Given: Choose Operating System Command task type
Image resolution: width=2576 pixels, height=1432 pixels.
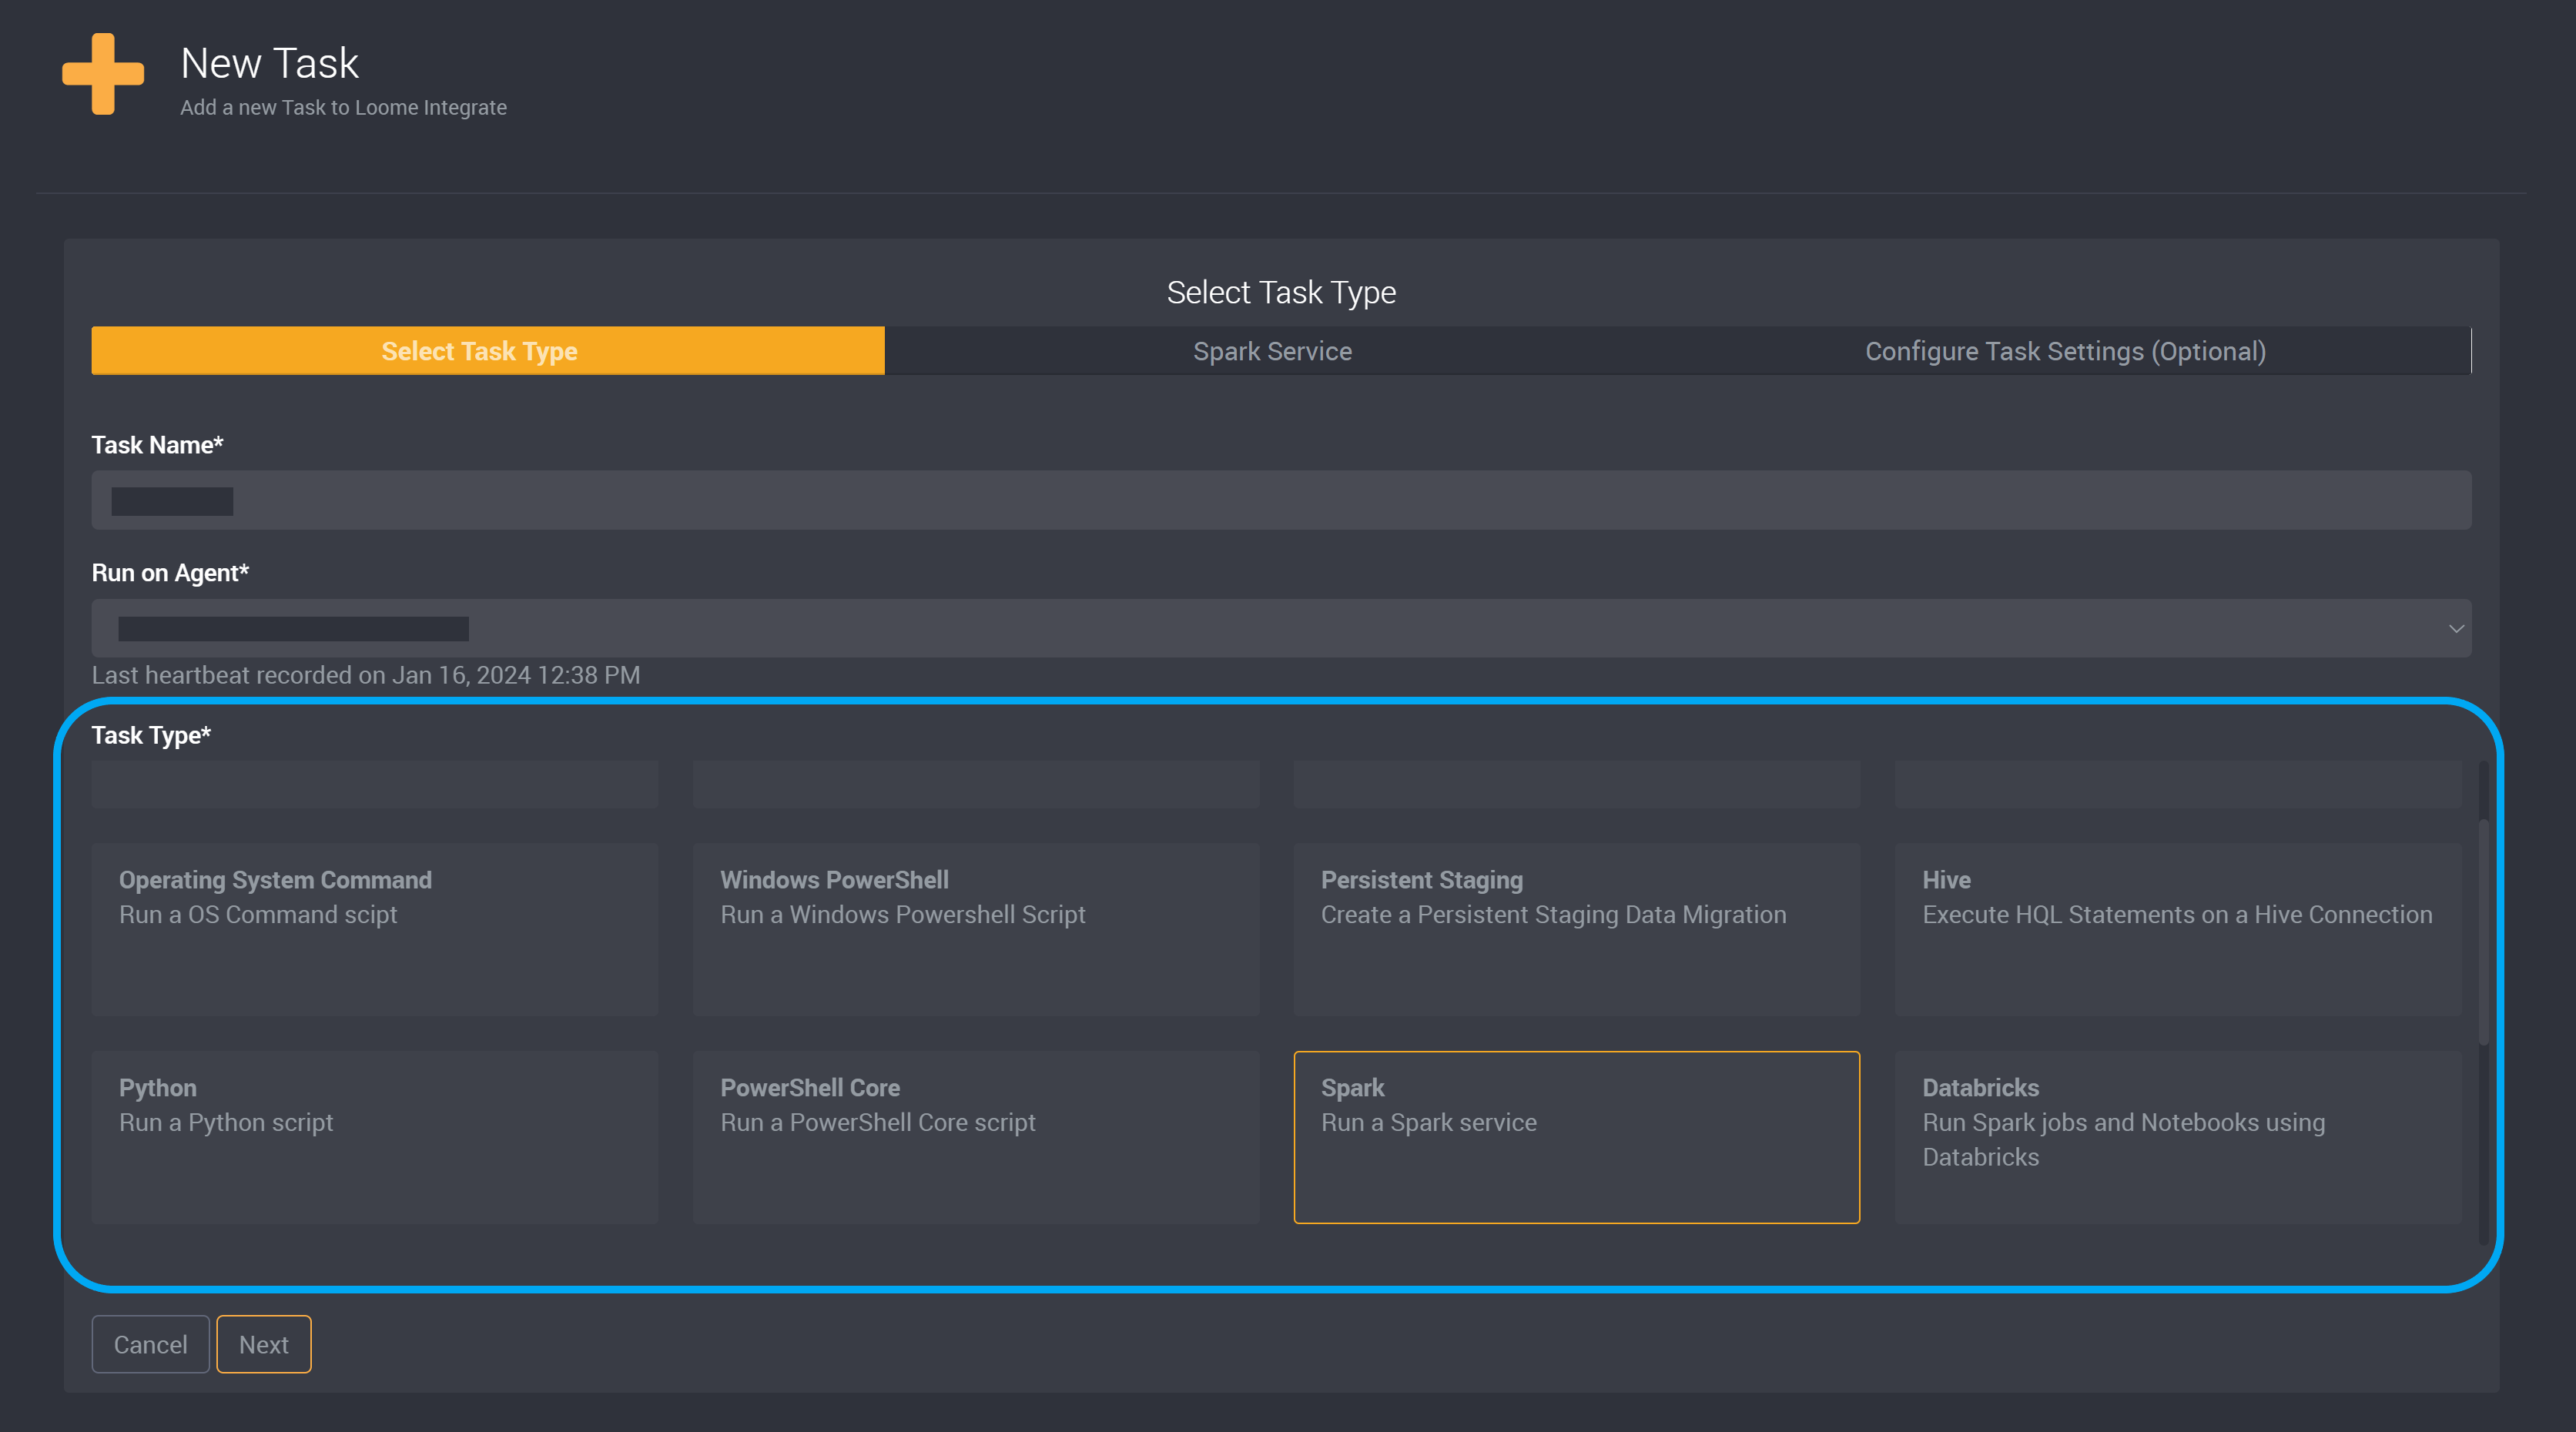Looking at the screenshot, I should 375,929.
